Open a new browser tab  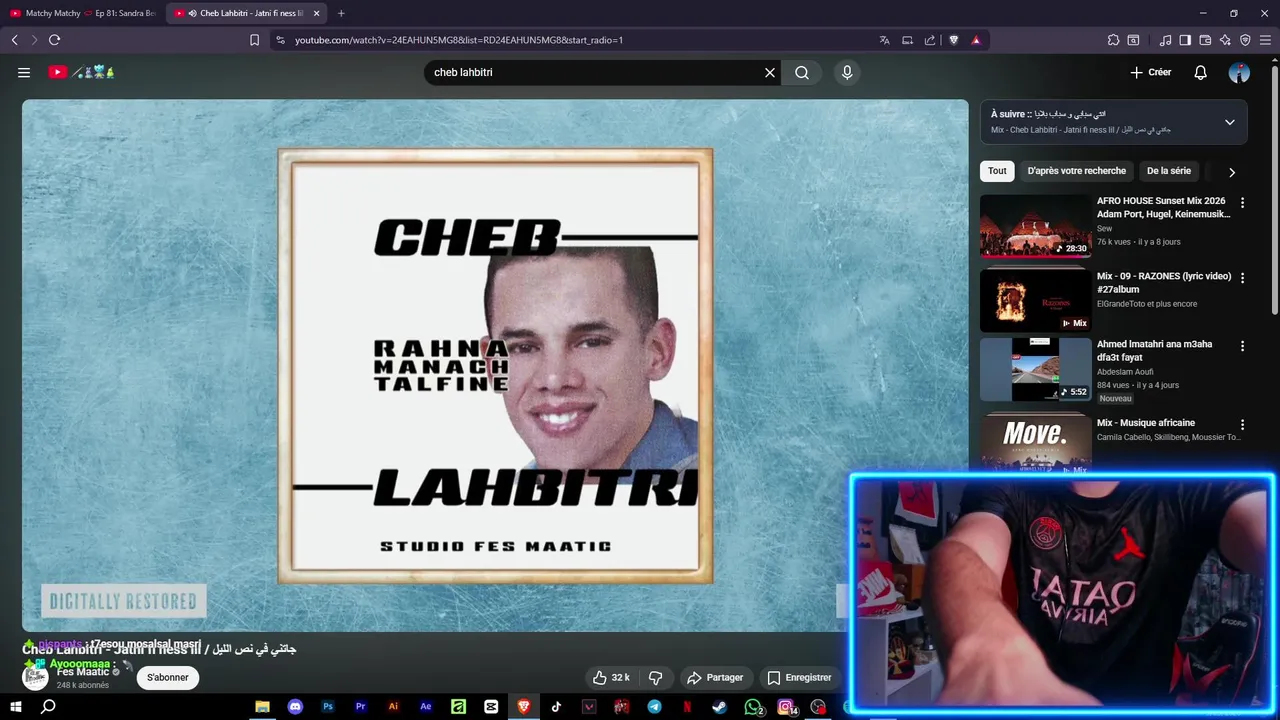[341, 13]
